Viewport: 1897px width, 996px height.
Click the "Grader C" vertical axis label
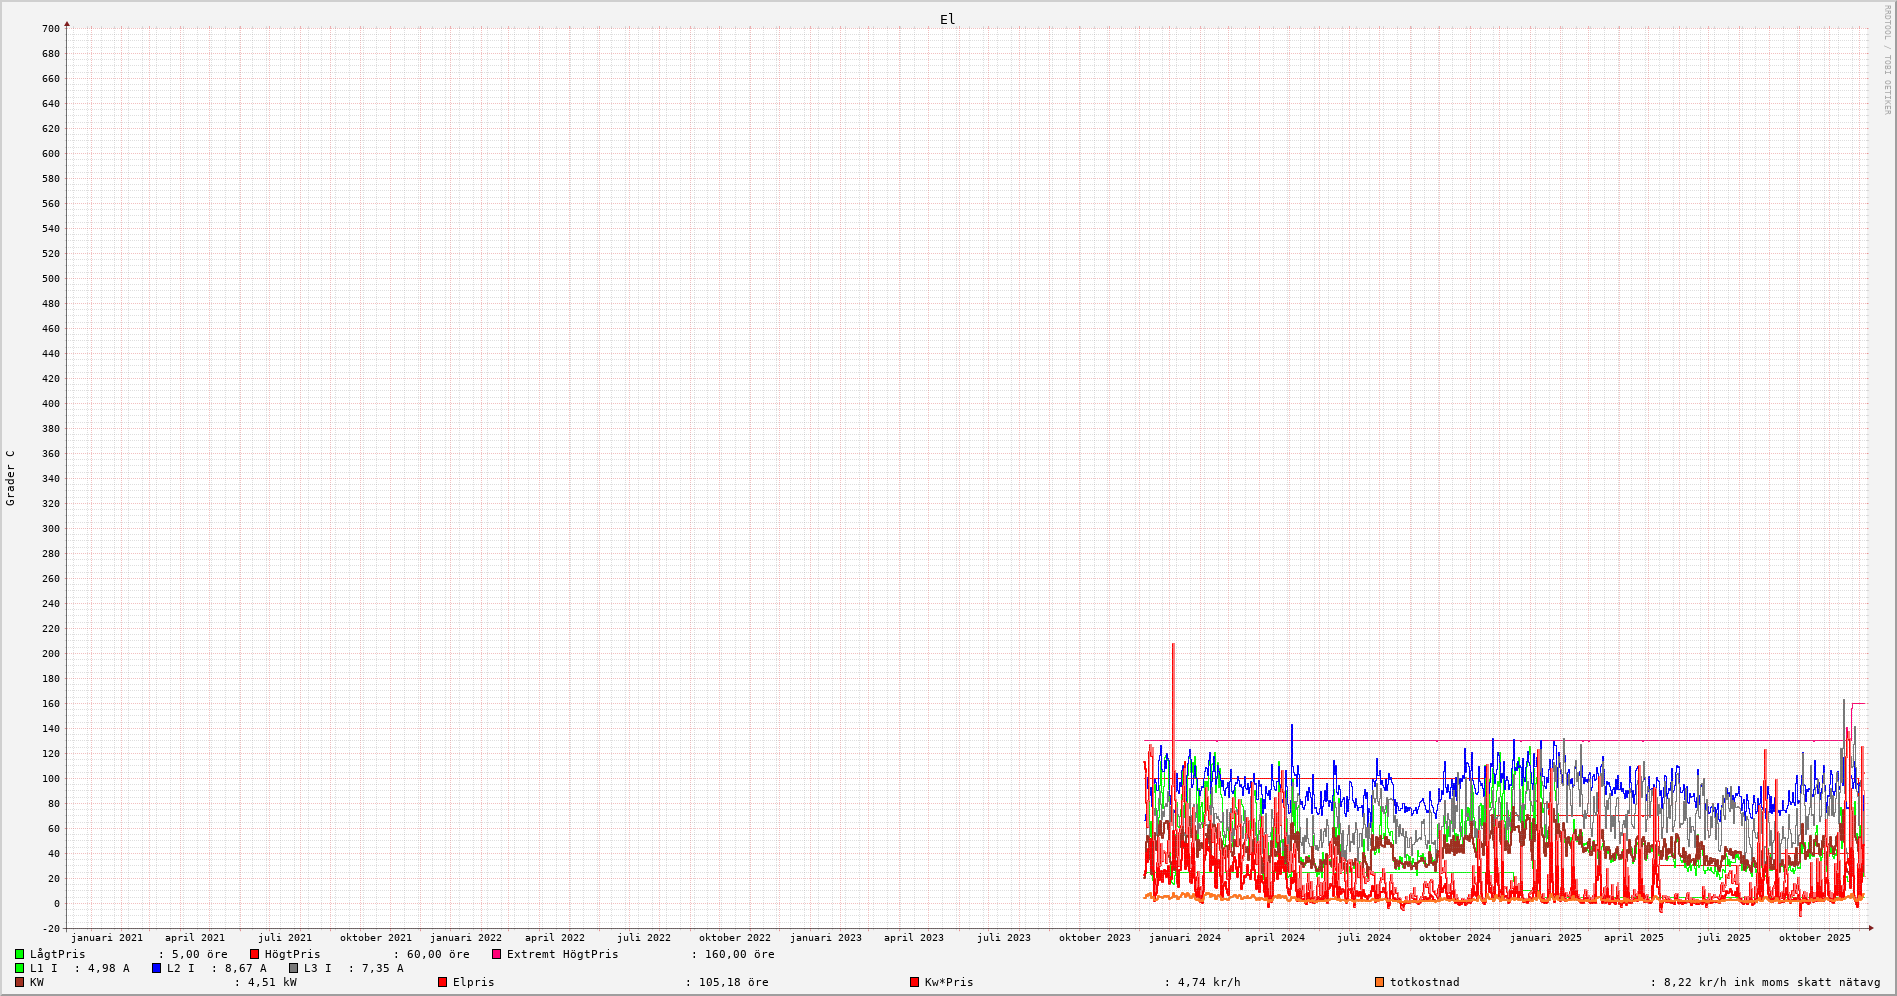click(x=10, y=477)
